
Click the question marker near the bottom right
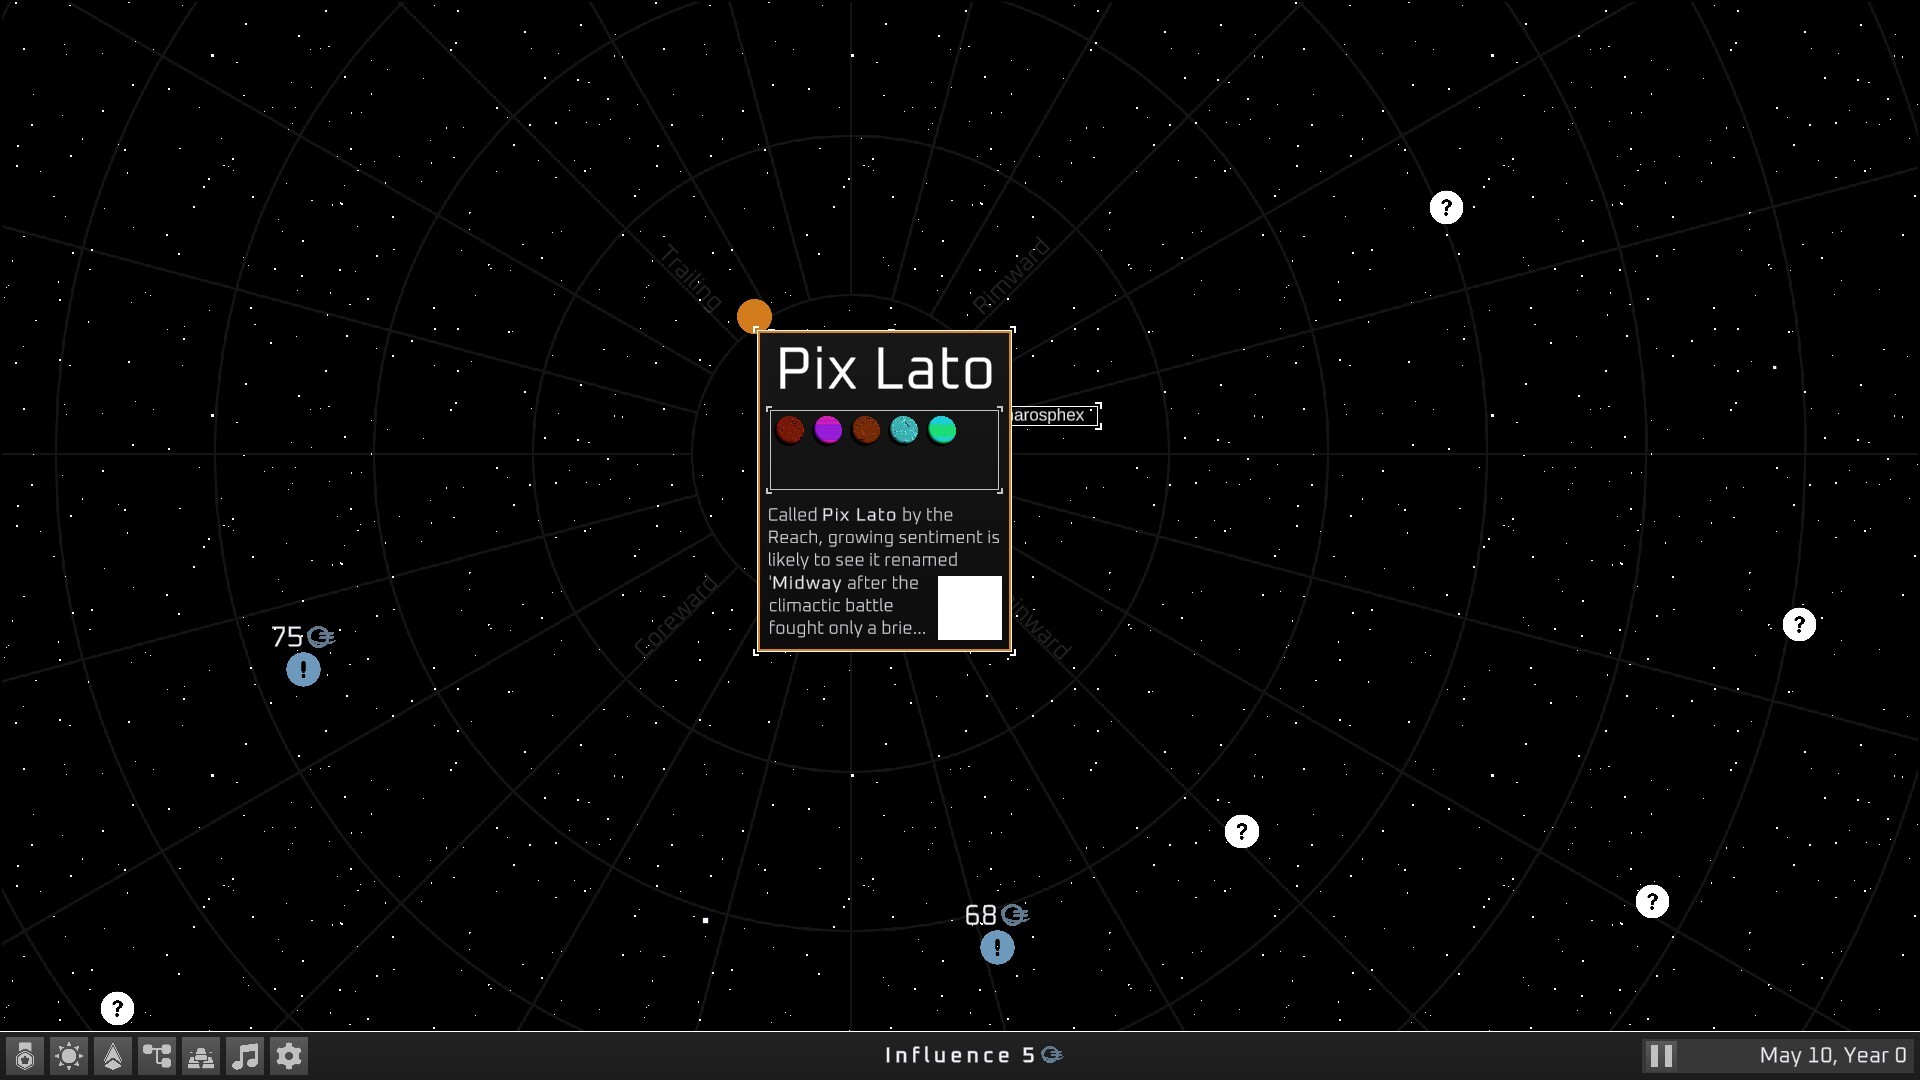[x=1652, y=901]
